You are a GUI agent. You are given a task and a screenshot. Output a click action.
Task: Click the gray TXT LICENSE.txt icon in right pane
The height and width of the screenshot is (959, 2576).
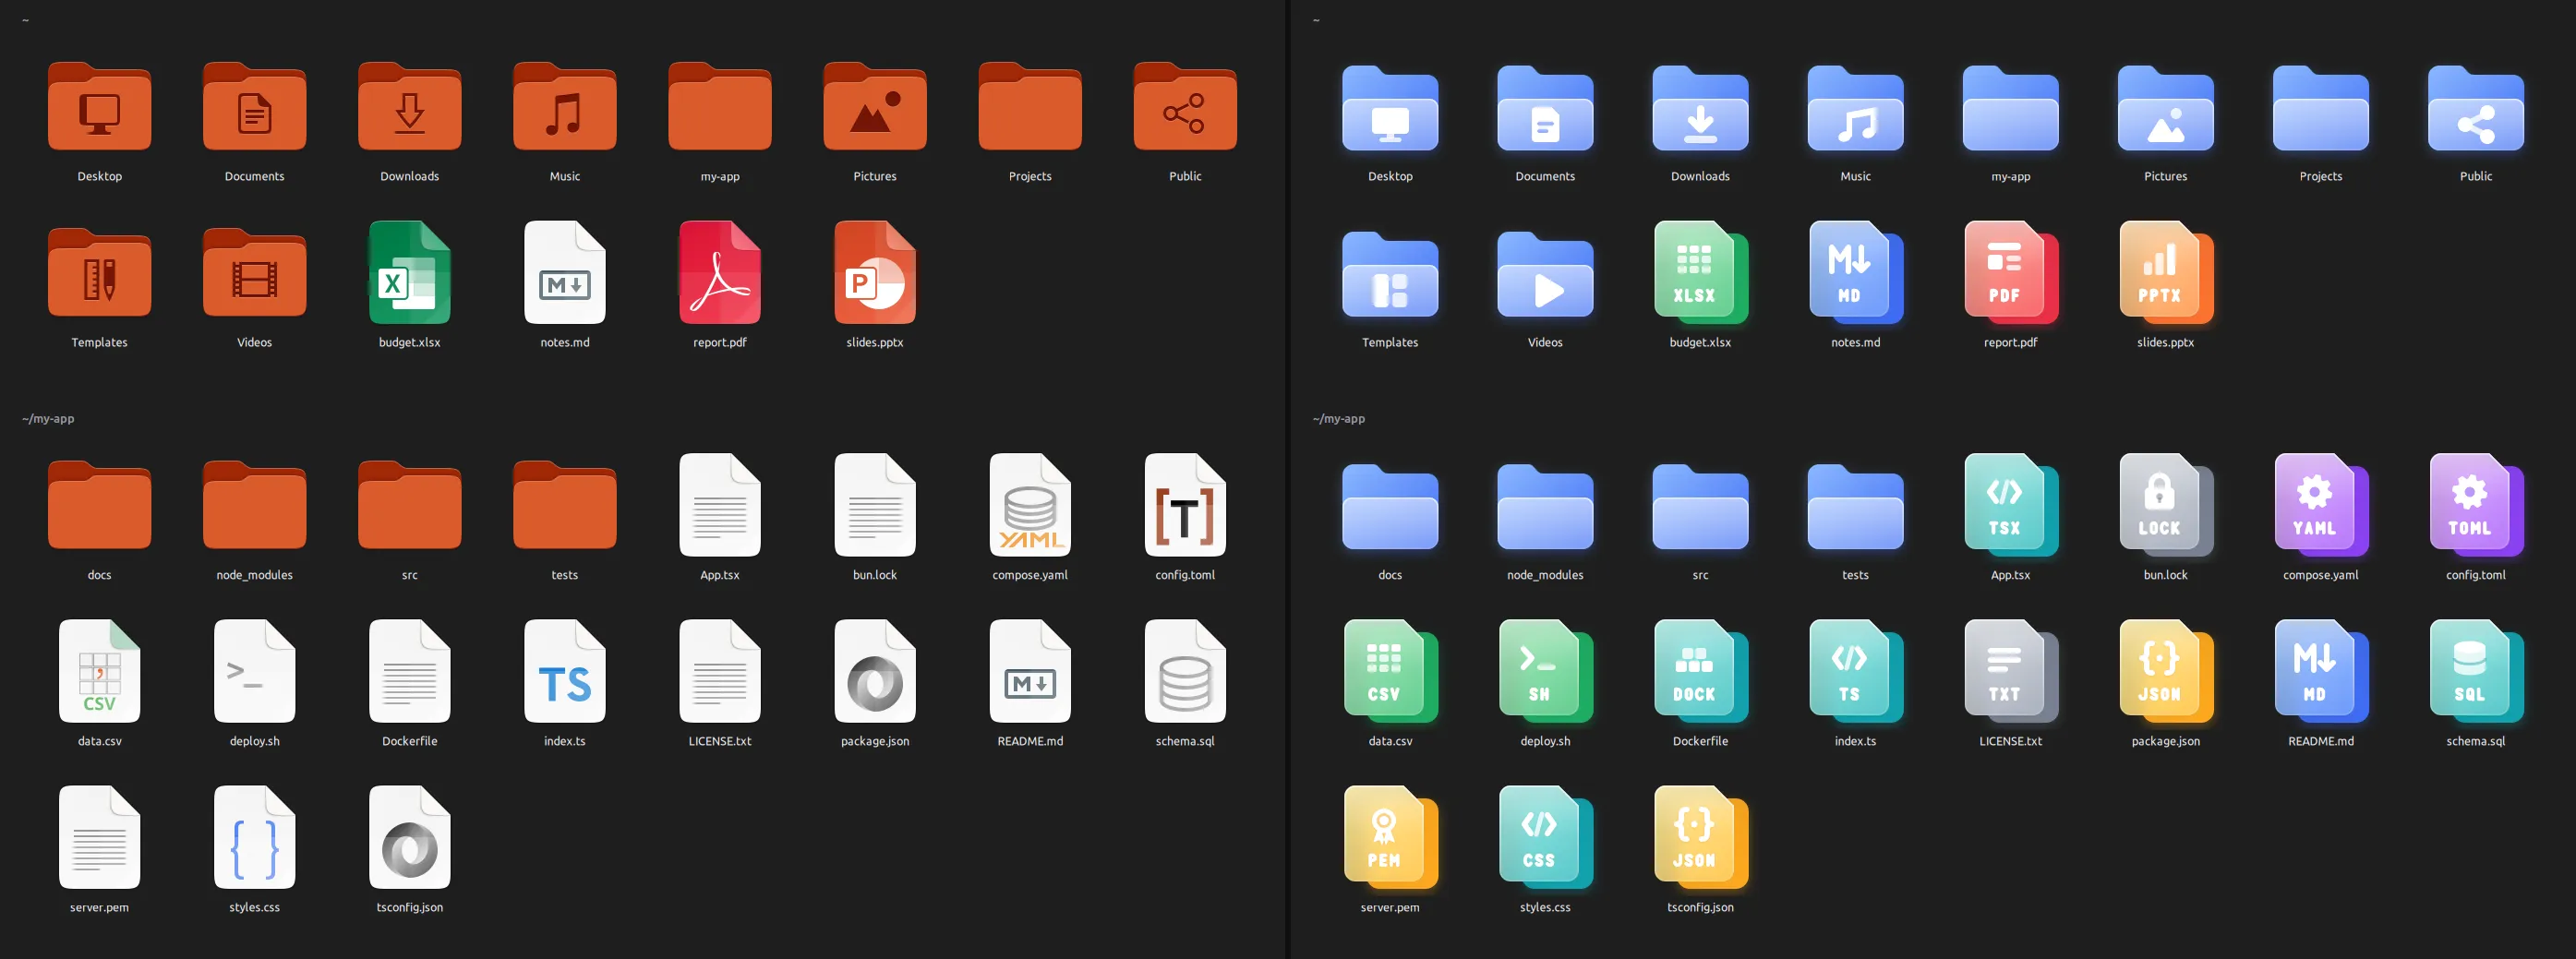point(2010,671)
